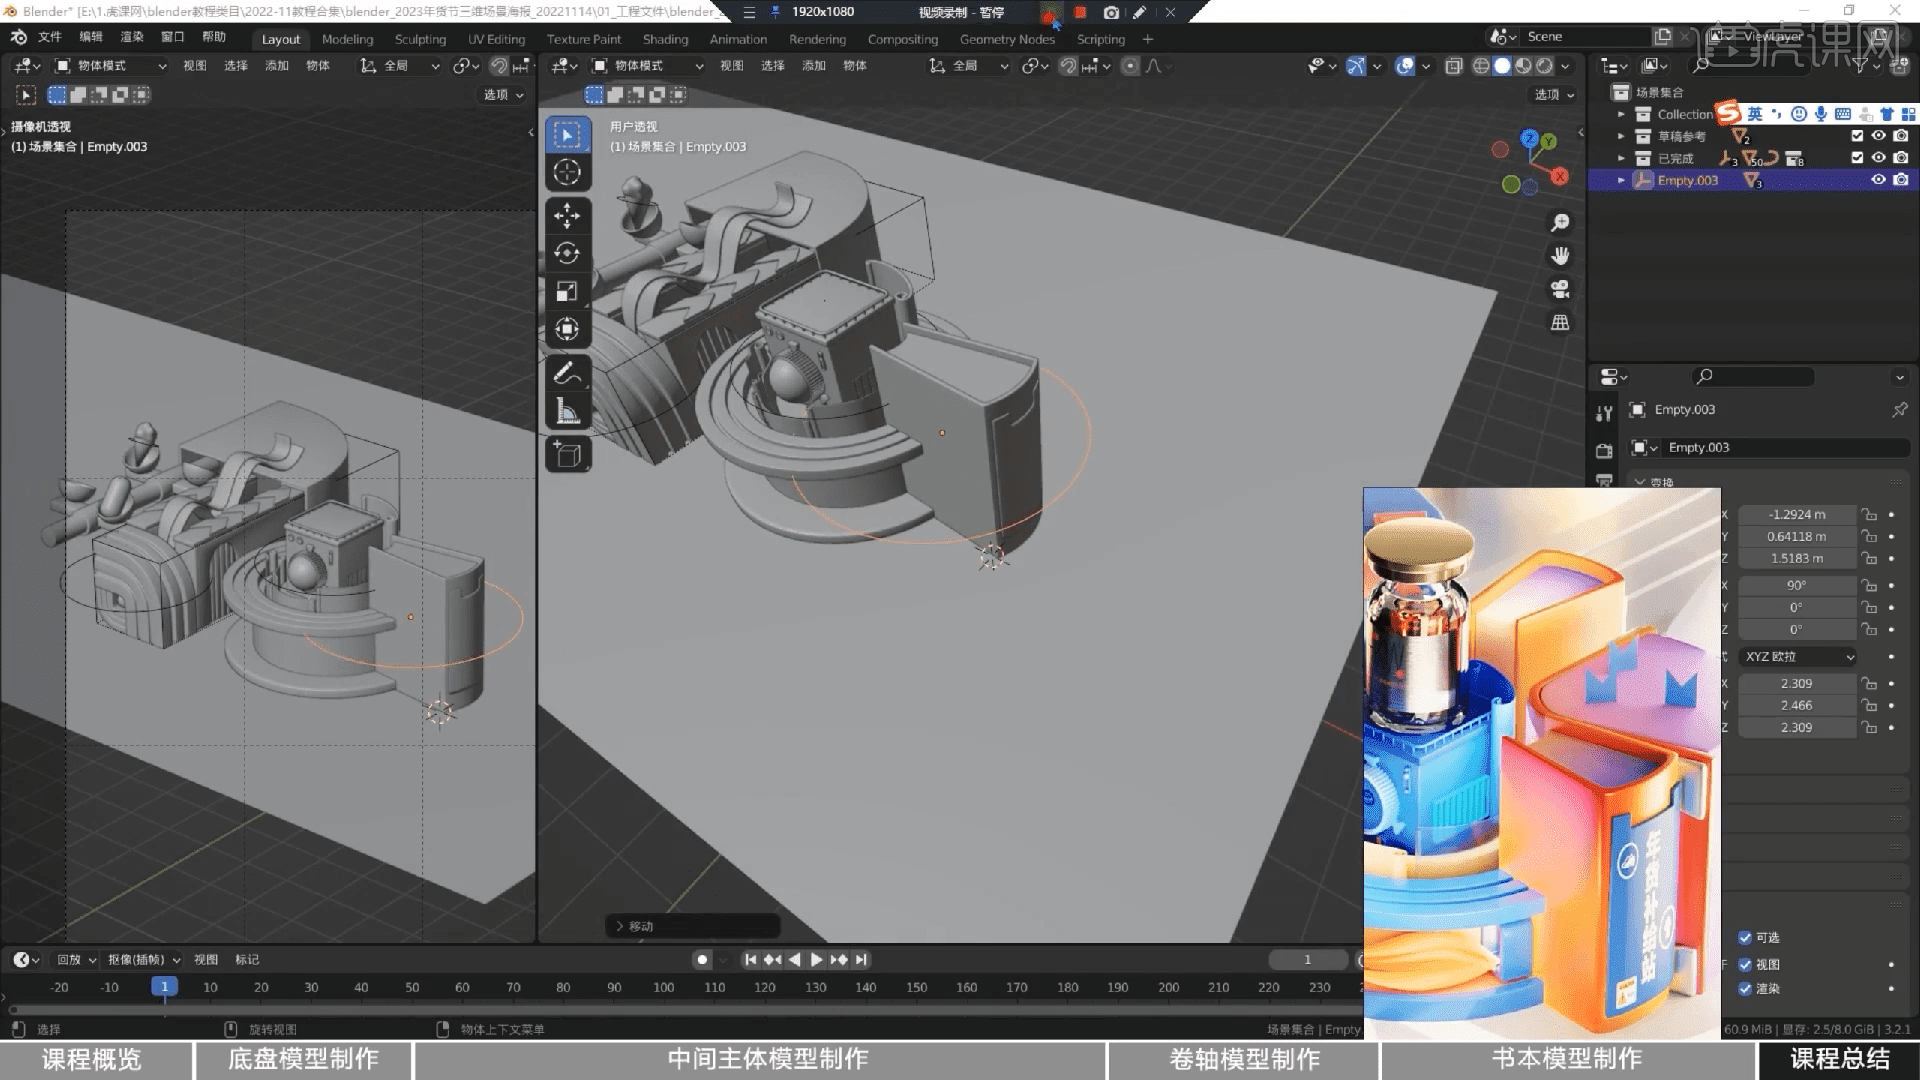
Task: Click the X rotation field 90°
Action: pos(1797,586)
